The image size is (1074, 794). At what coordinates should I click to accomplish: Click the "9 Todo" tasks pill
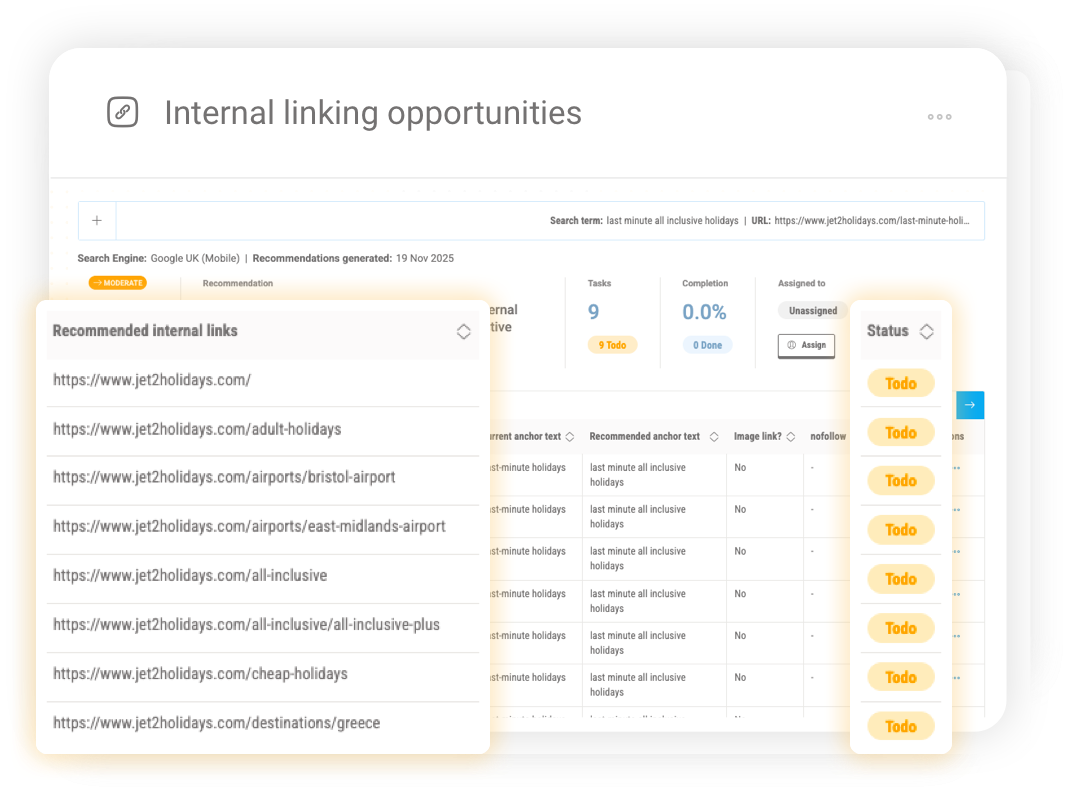[x=612, y=344]
